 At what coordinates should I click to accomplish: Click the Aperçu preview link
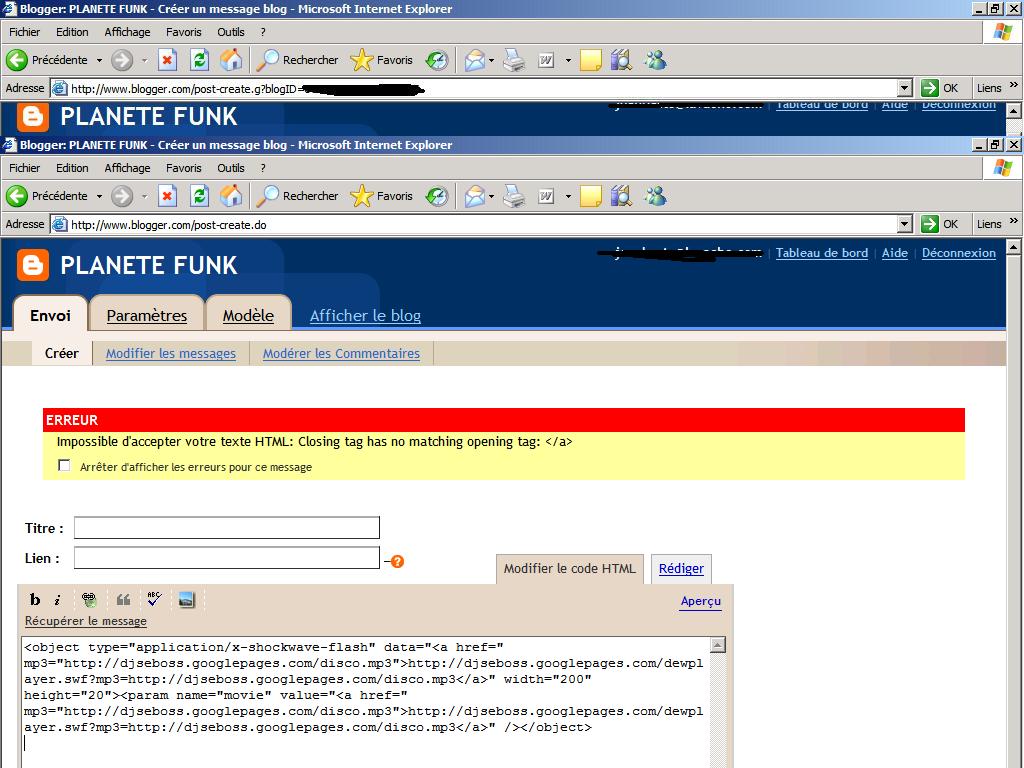[x=701, y=601]
